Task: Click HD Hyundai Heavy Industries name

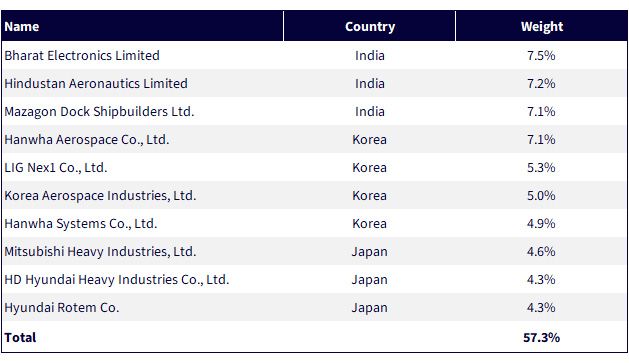Action: point(117,280)
